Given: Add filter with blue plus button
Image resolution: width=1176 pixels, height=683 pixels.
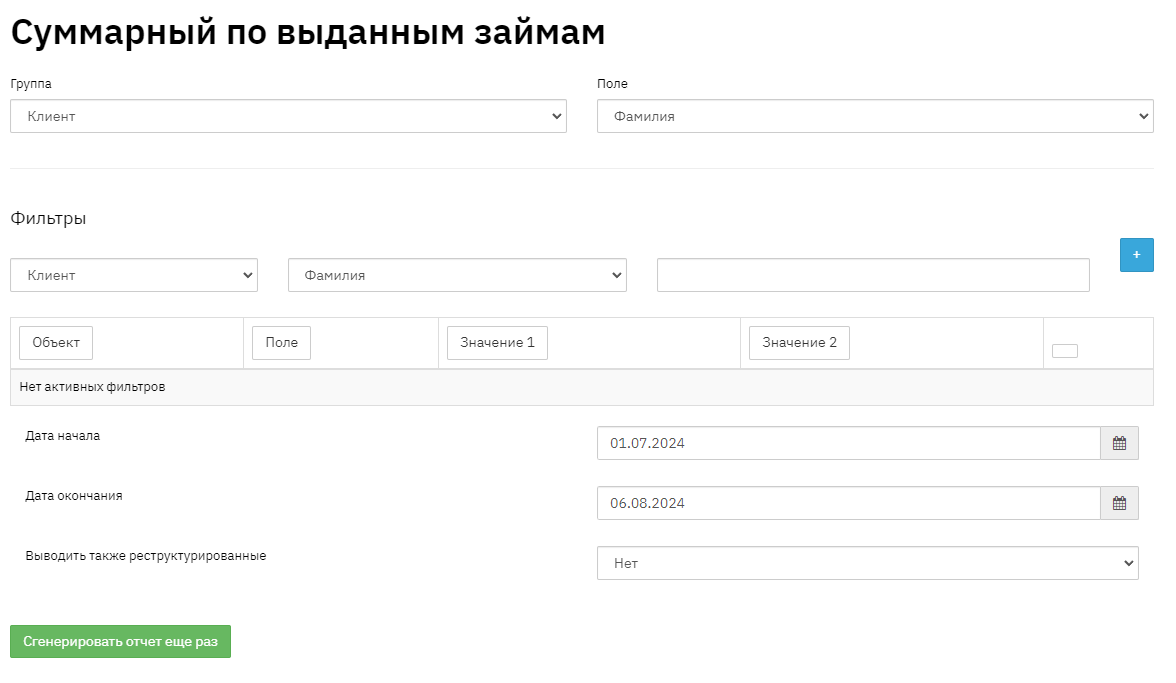Looking at the screenshot, I should [1136, 255].
